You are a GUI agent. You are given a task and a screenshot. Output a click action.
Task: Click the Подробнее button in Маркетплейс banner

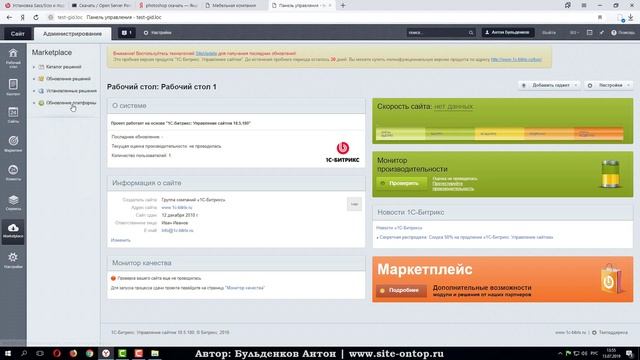401,290
